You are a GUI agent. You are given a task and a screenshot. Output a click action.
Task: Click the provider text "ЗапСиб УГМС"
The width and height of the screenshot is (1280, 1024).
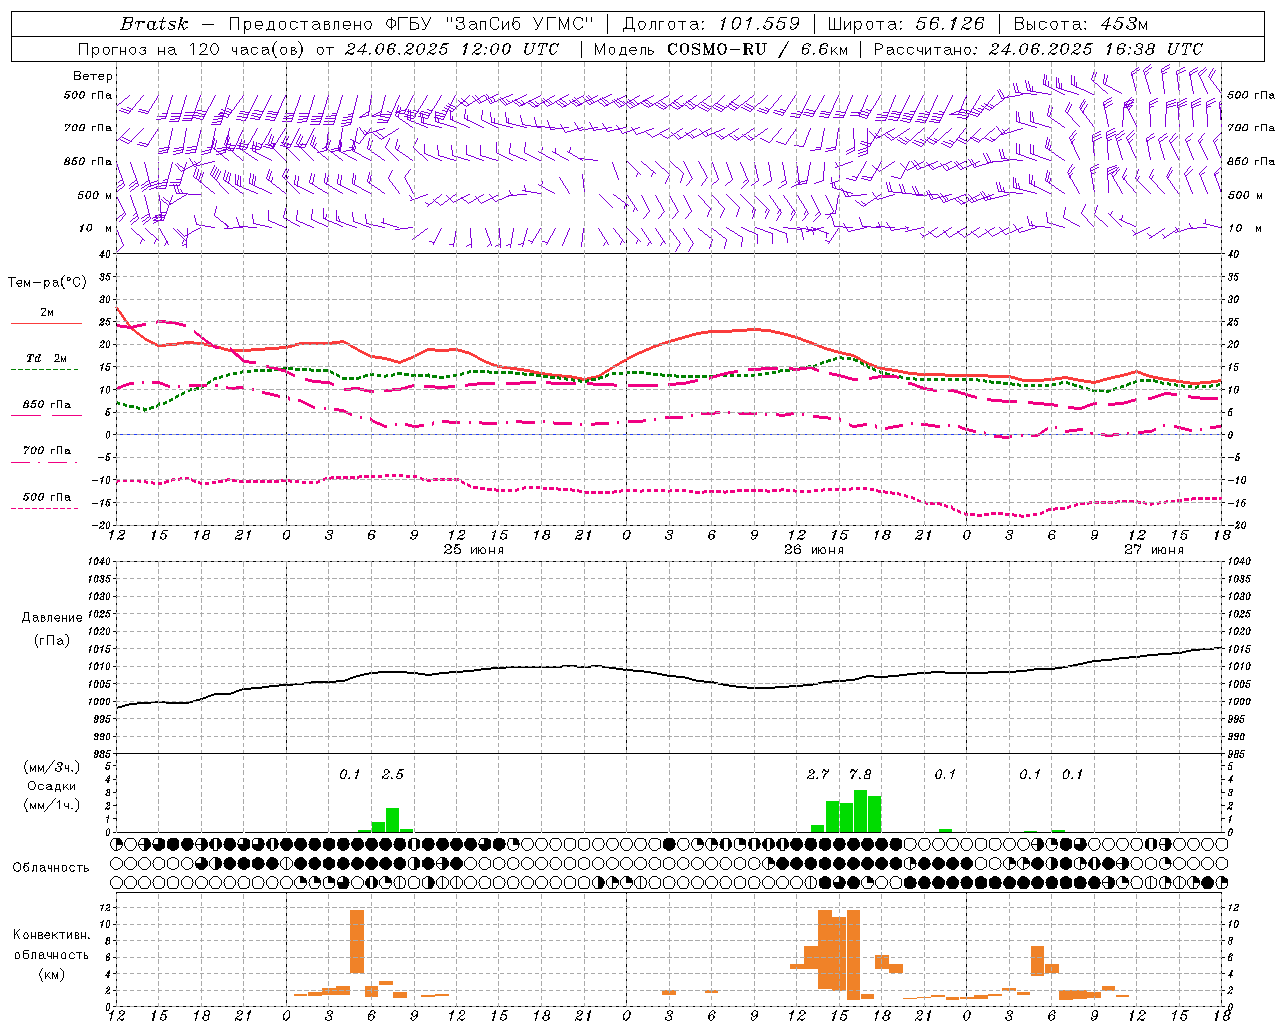521,24
